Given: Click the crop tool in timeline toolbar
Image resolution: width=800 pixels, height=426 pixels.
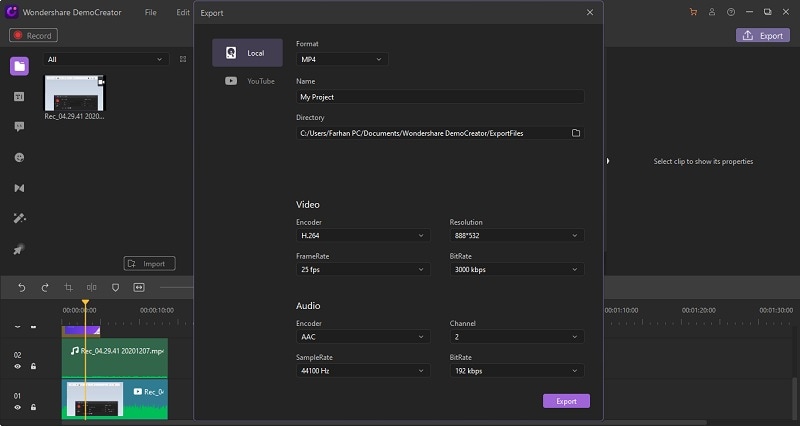Looking at the screenshot, I should point(68,287).
